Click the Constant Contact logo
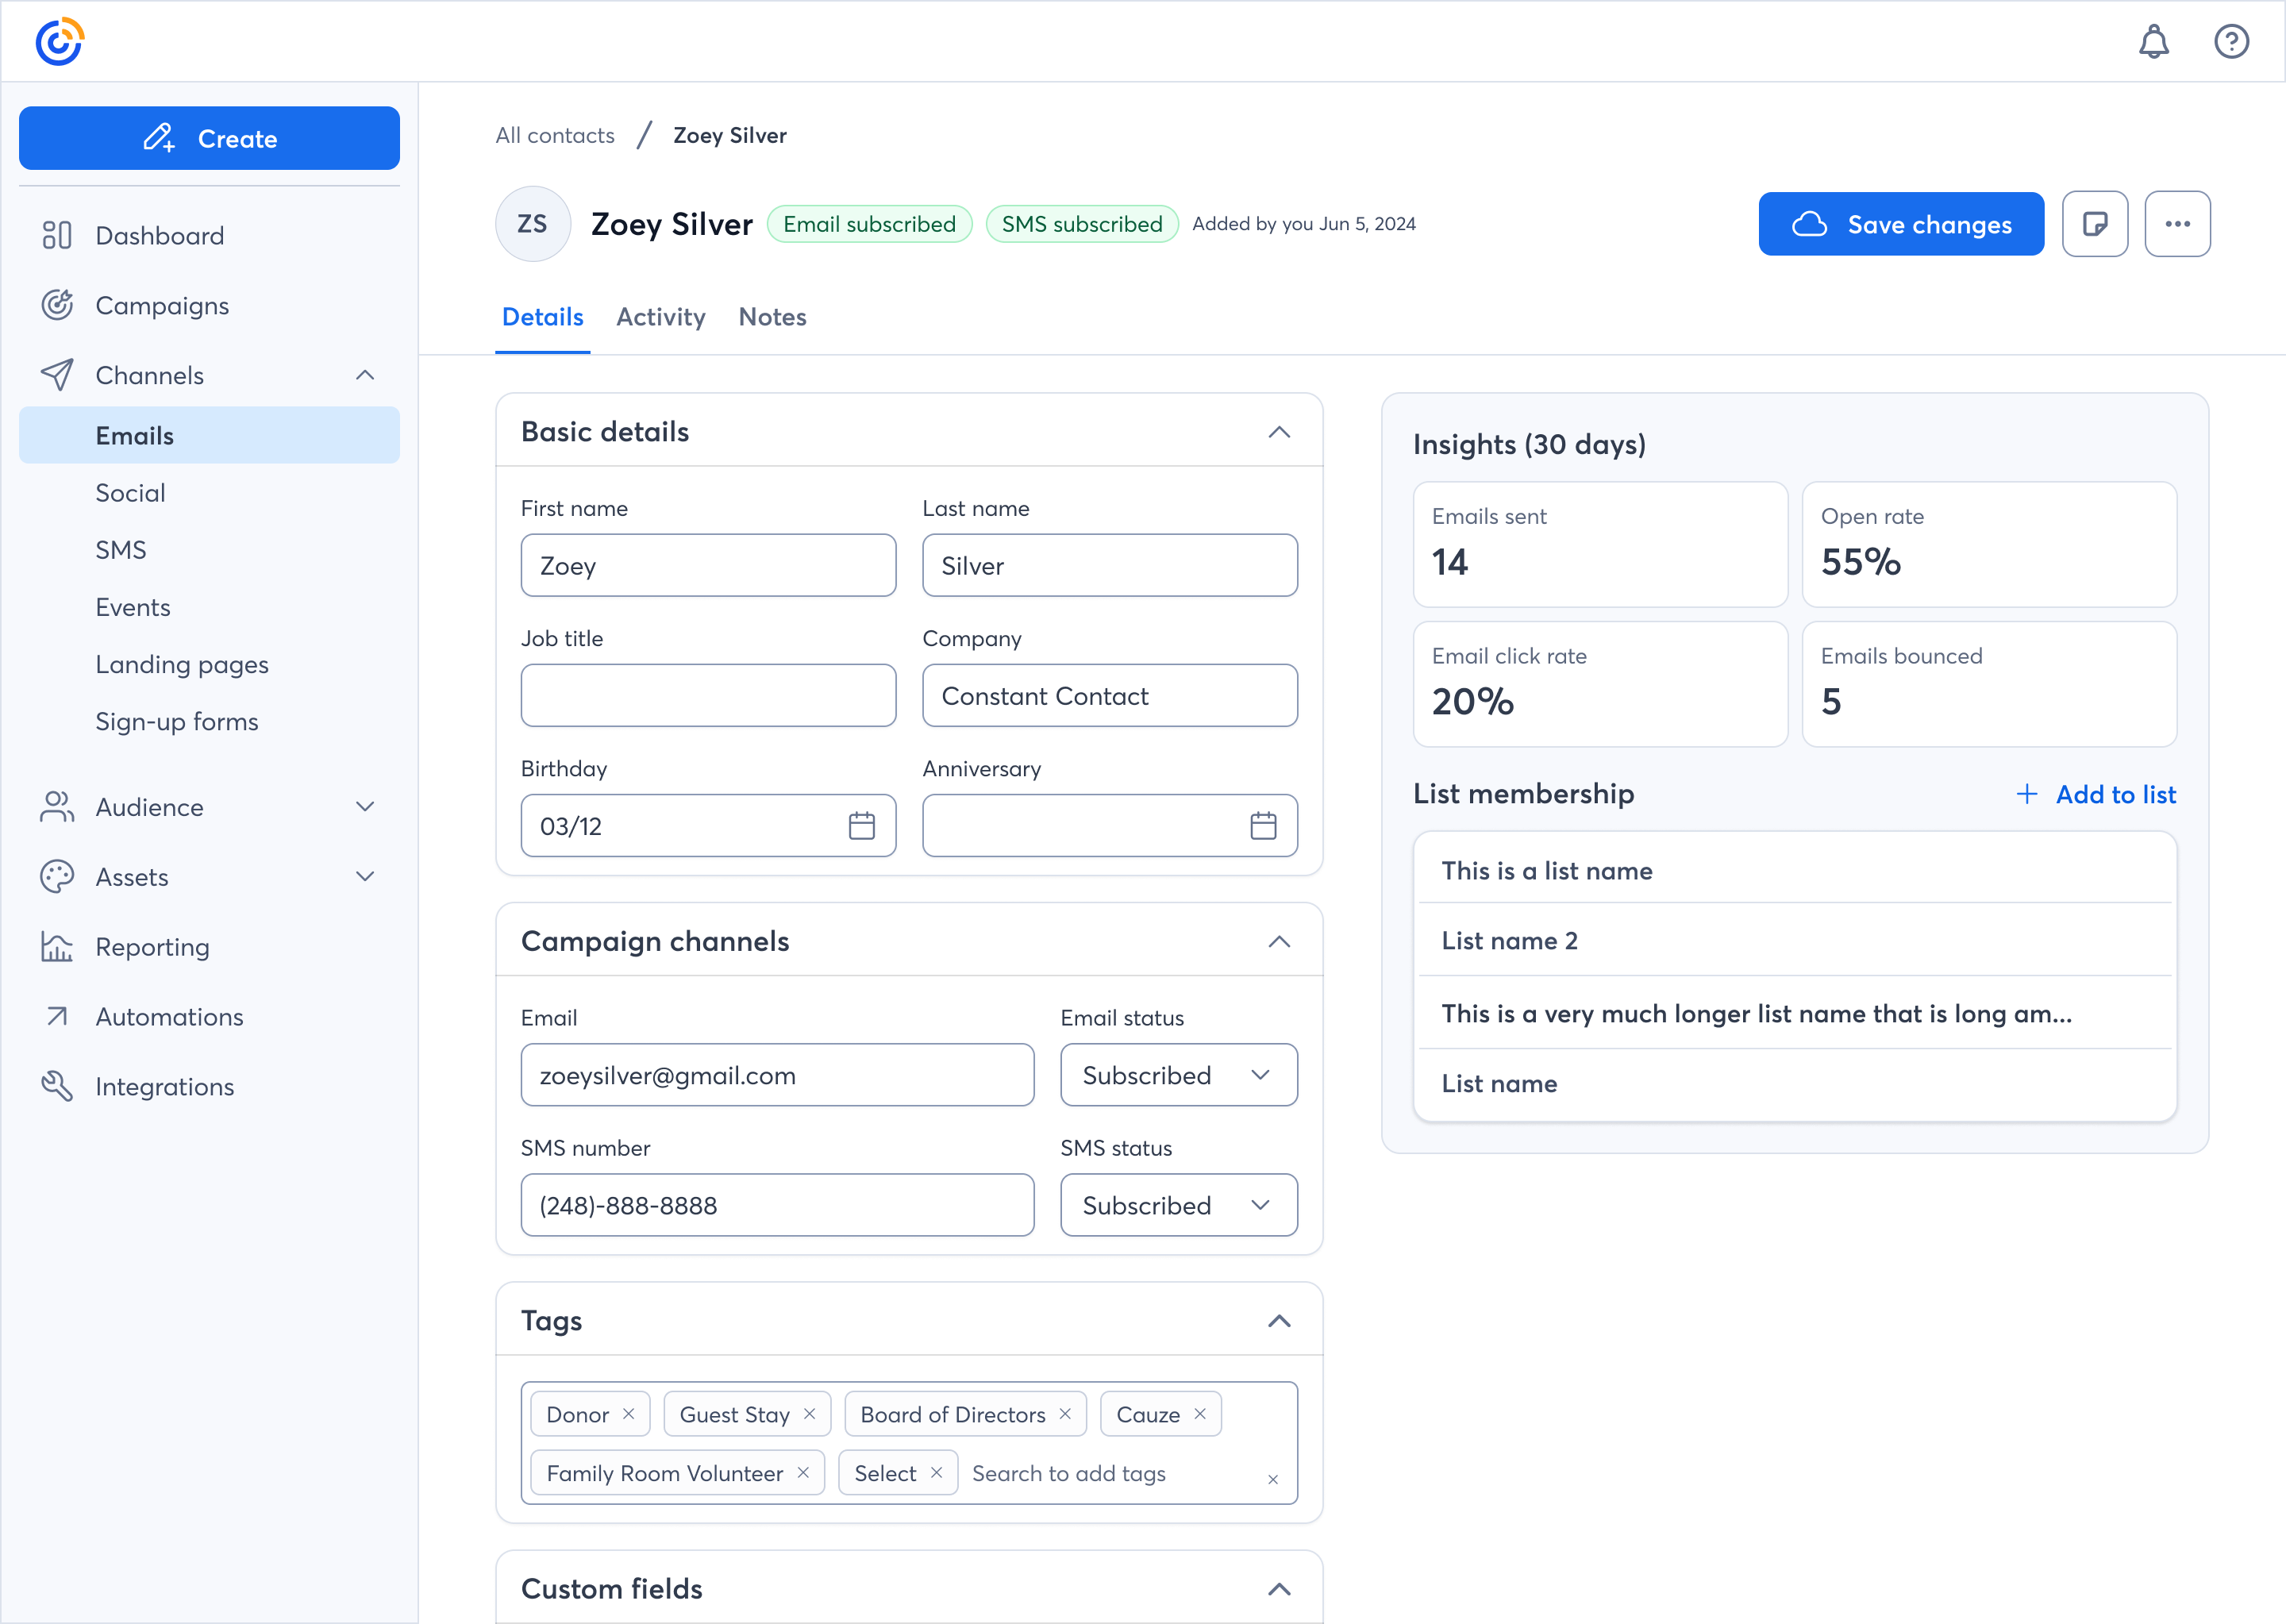The height and width of the screenshot is (1624, 2286). 59,42
